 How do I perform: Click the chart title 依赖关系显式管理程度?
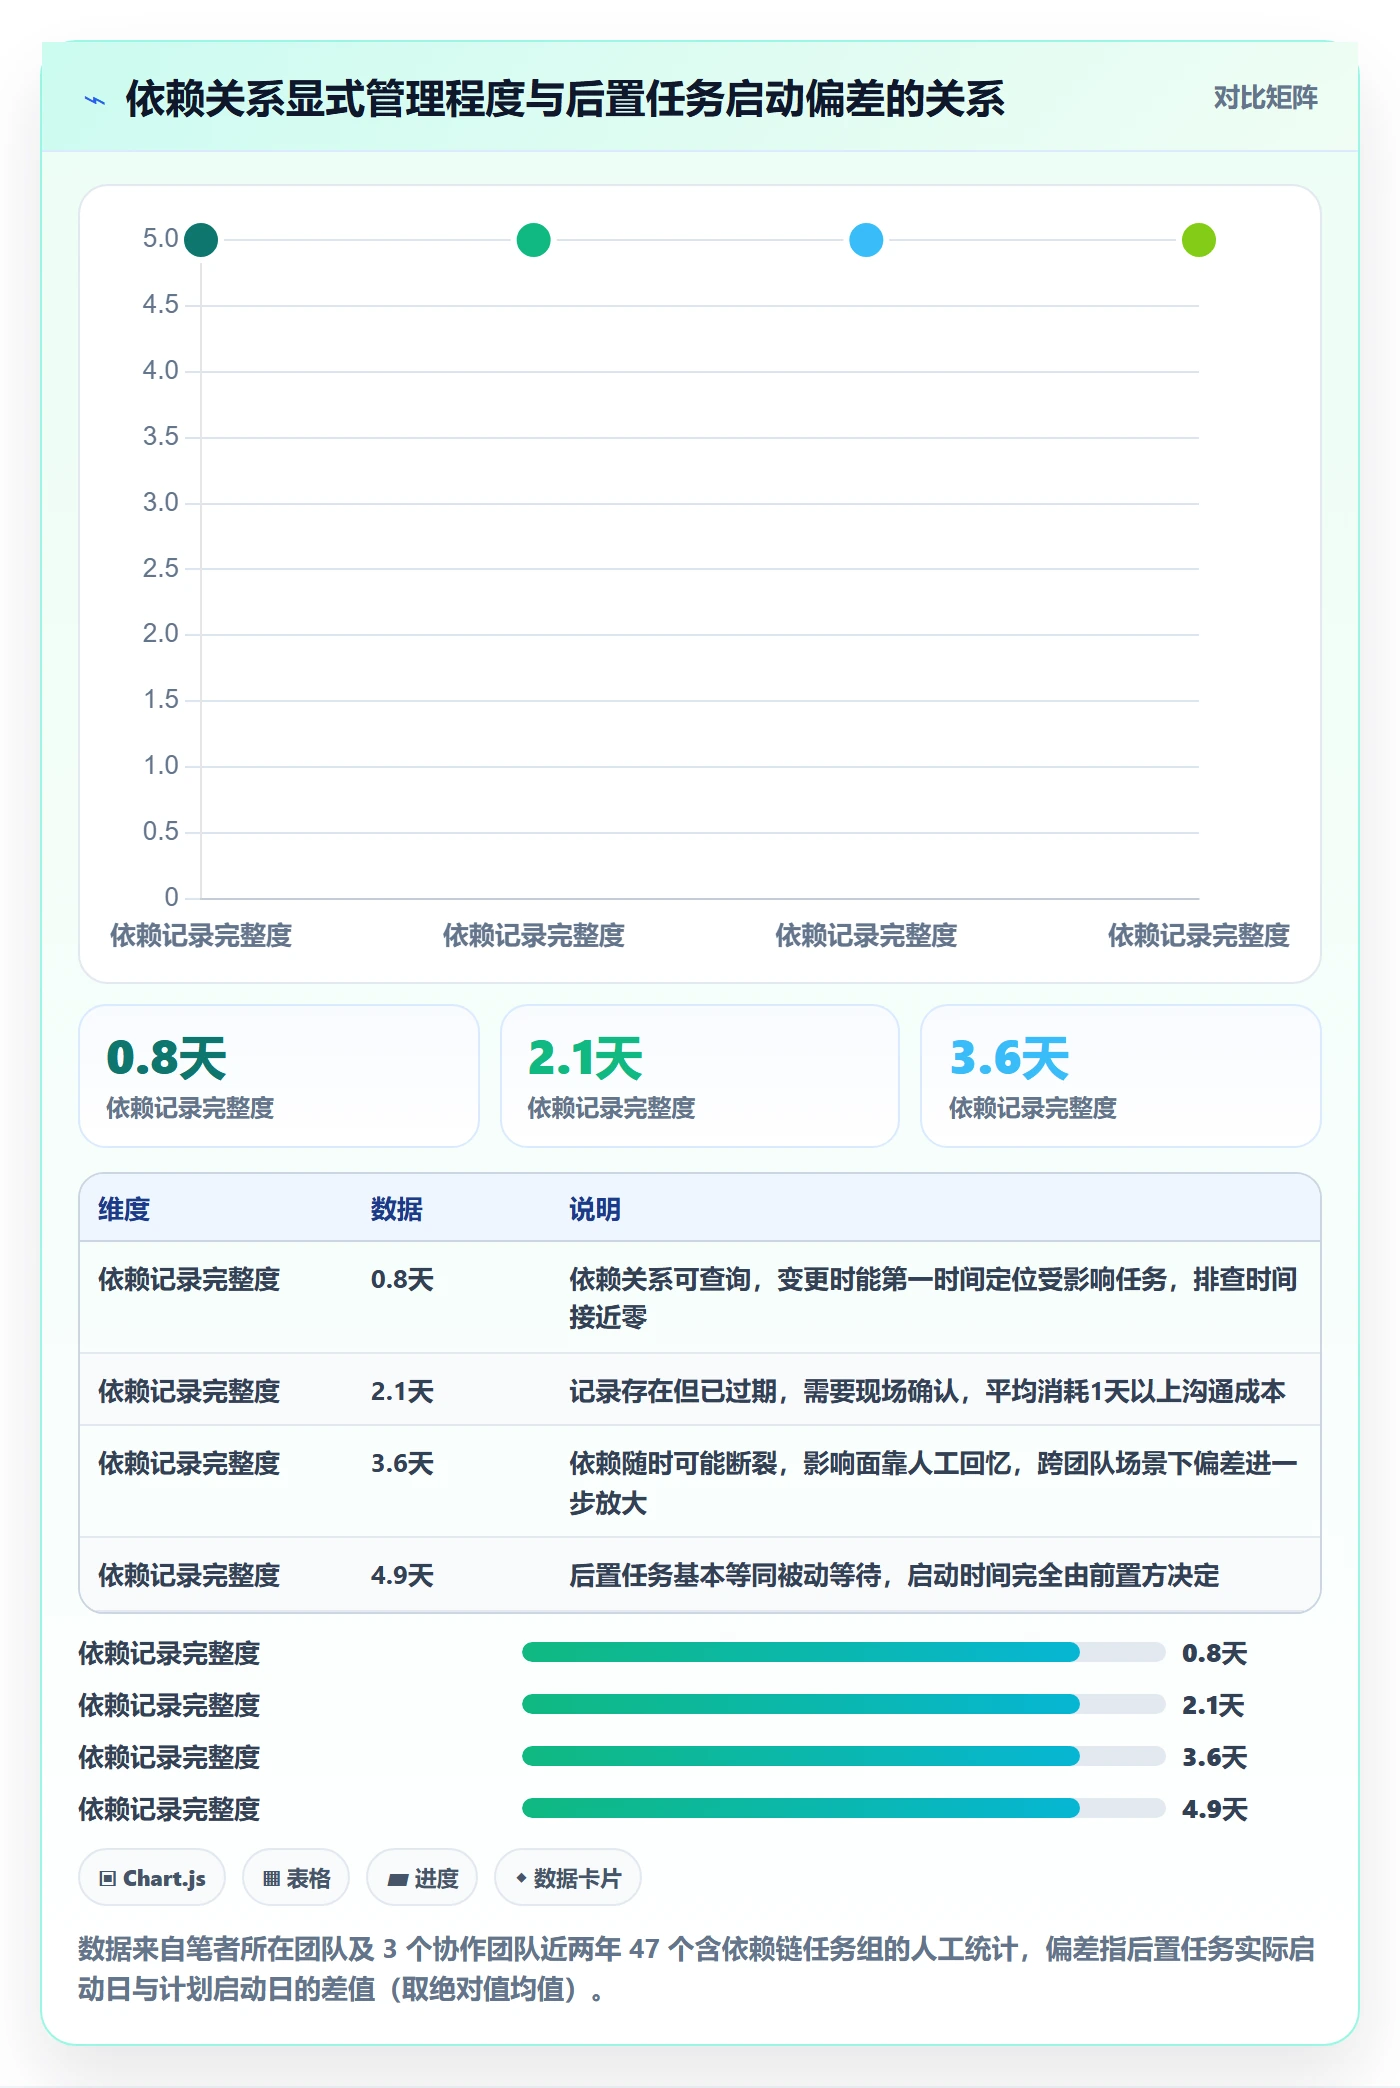pos(565,99)
